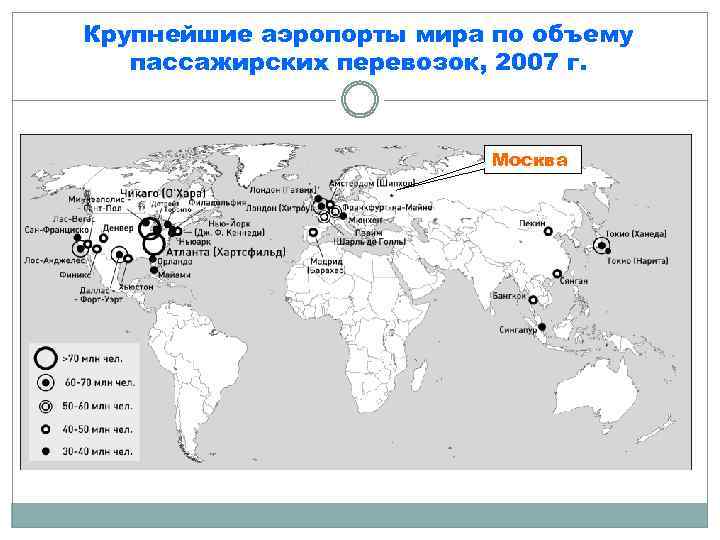Image resolution: width=720 pixels, height=540 pixels.
Task: Click the Хьюстон label
Action: click(136, 287)
